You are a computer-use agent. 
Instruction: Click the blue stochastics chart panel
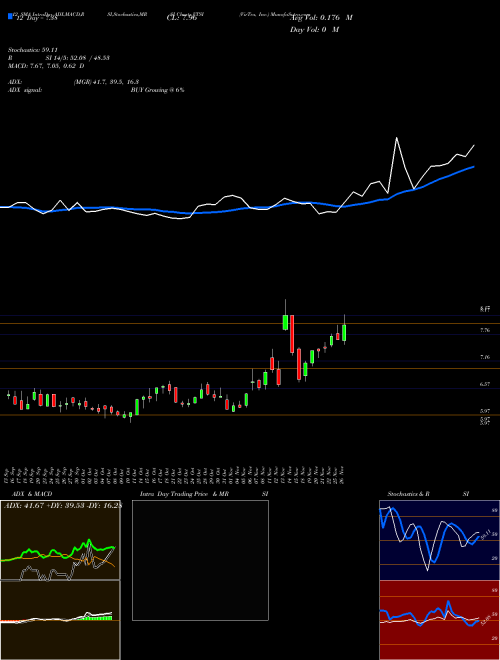point(439,540)
